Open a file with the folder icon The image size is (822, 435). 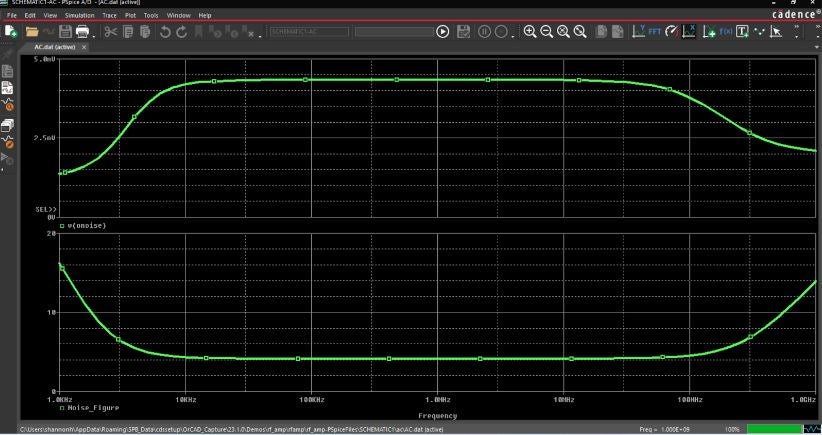[32, 32]
